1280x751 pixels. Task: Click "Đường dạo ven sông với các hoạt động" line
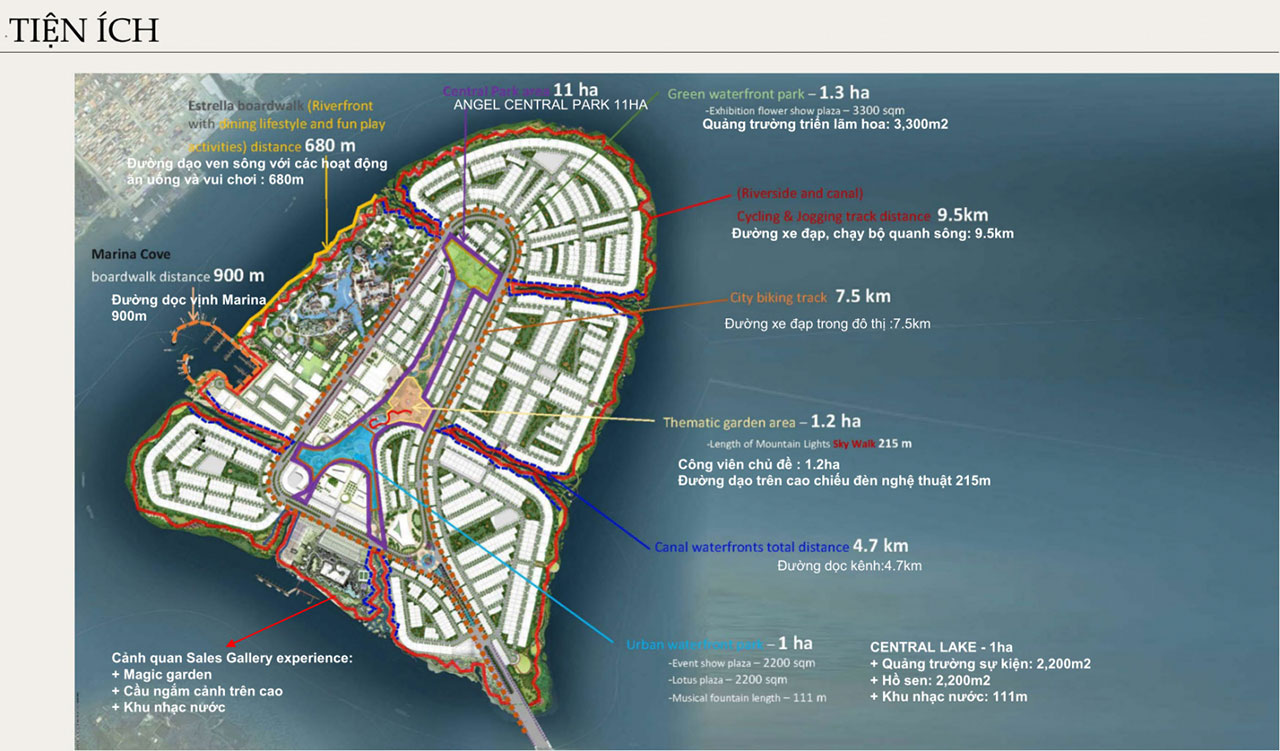pos(257,163)
